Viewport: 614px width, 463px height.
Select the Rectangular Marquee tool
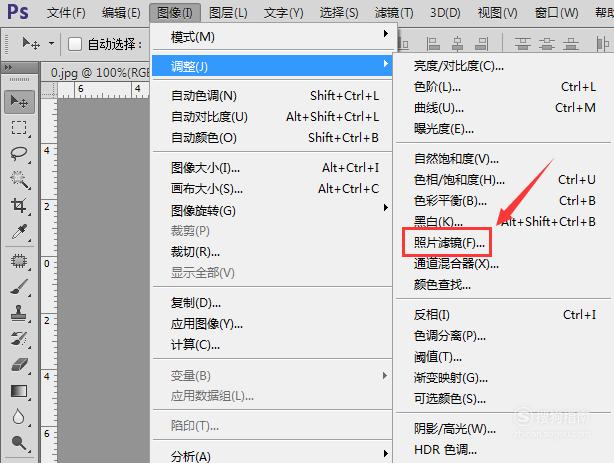coord(19,128)
